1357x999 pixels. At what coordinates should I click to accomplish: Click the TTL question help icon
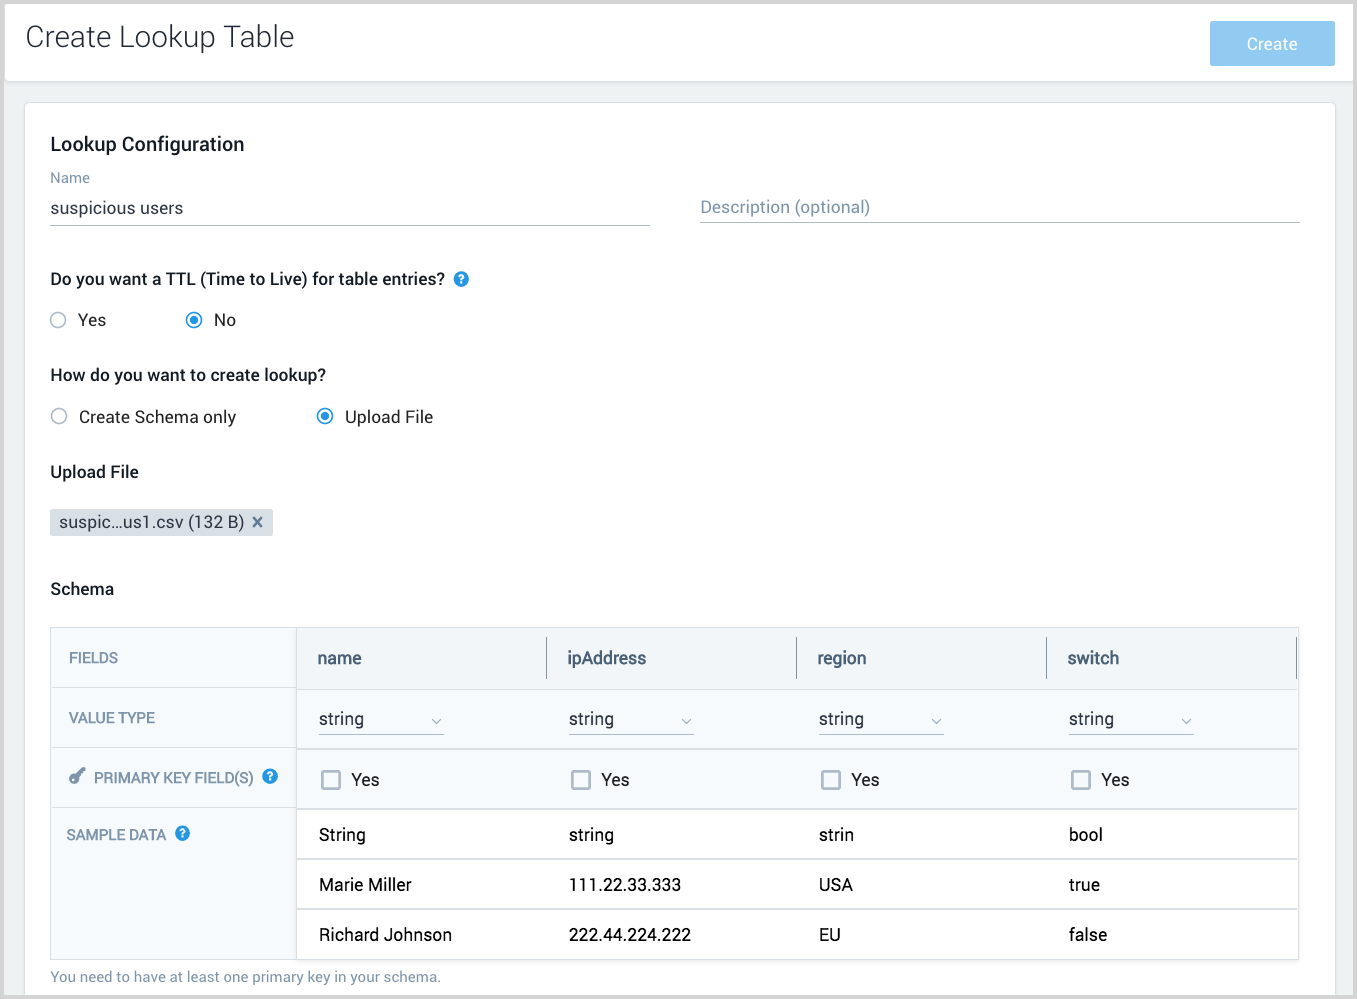[x=461, y=279]
